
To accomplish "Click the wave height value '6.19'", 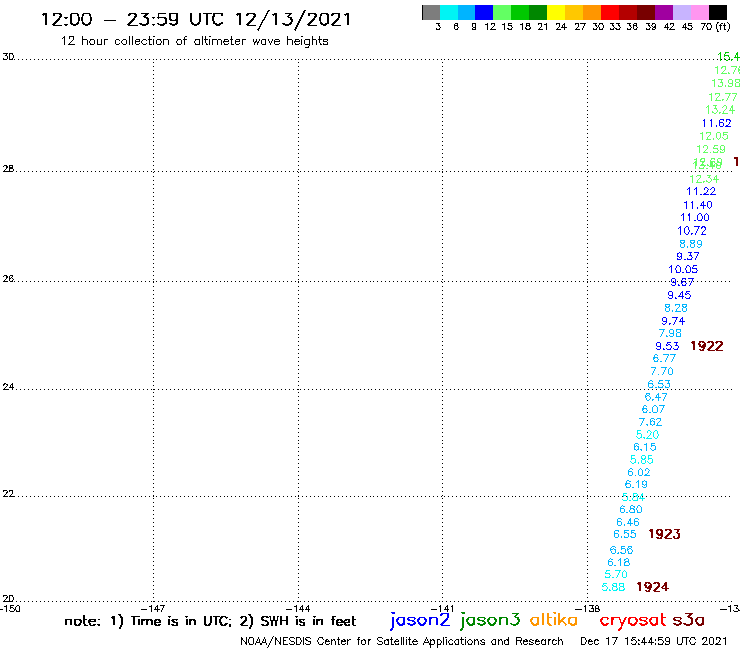I will [x=636, y=484].
